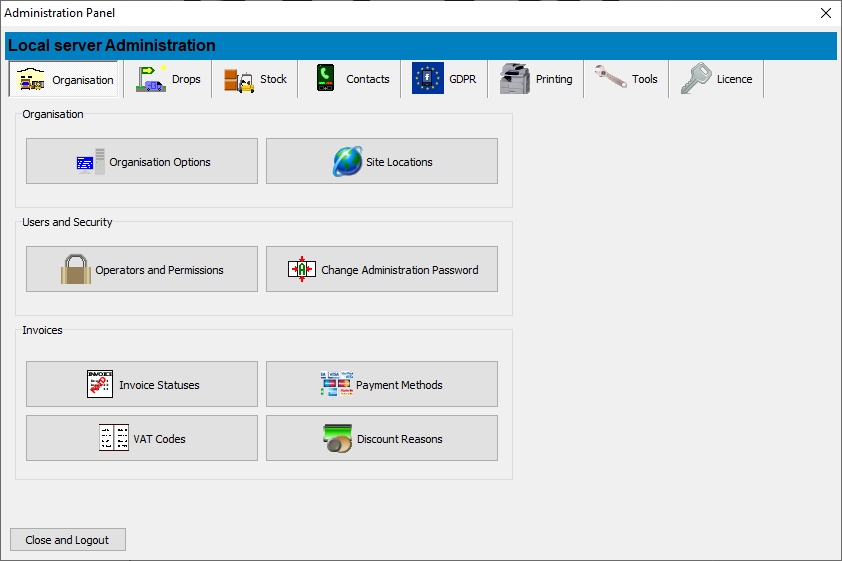Switch to the Drops tab
The height and width of the screenshot is (561, 842).
coord(168,79)
